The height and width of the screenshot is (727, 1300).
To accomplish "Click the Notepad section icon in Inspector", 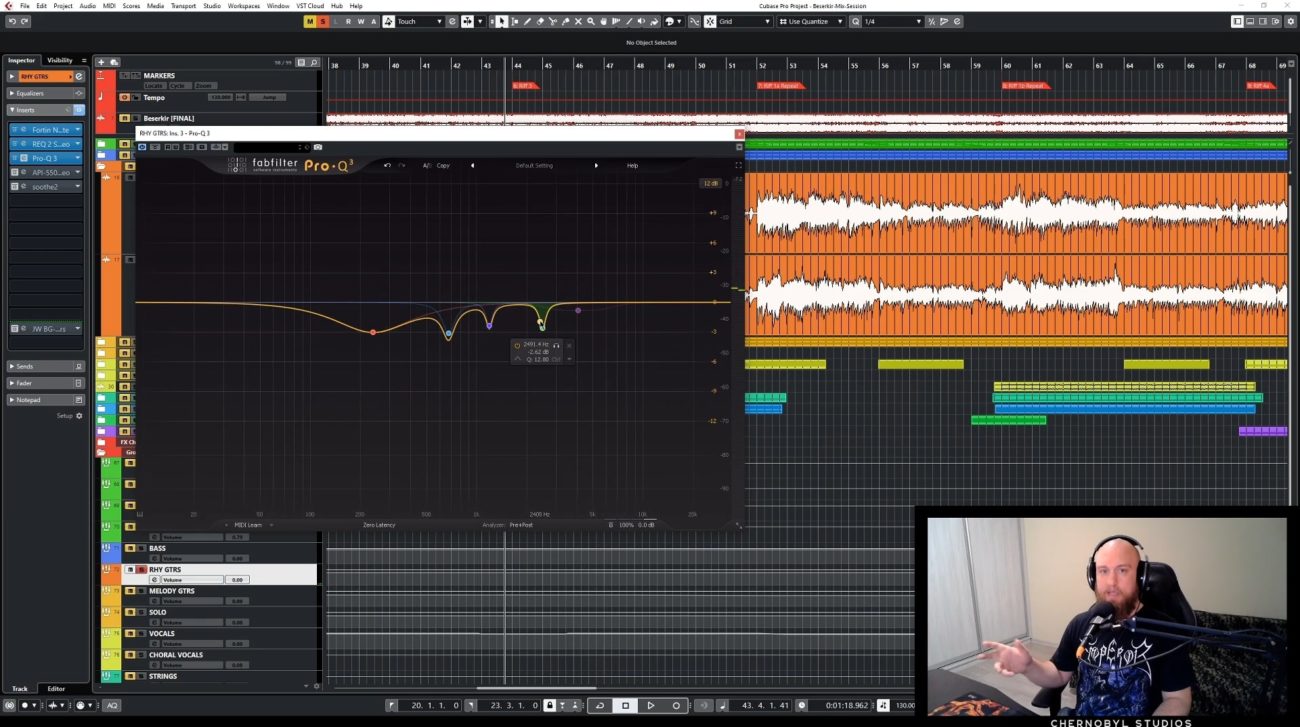I will tap(79, 400).
